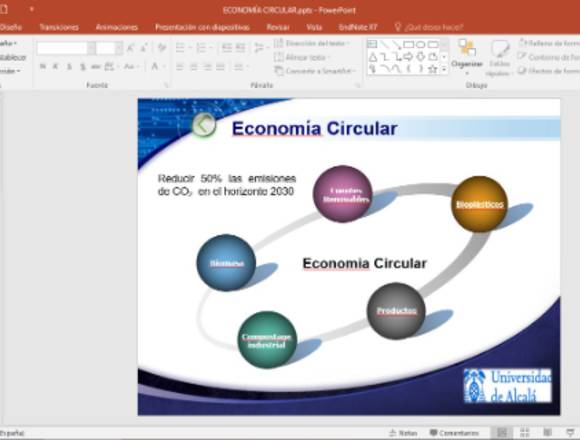The height and width of the screenshot is (440, 580).
Task: Open the font size dropdown
Action: (119, 48)
